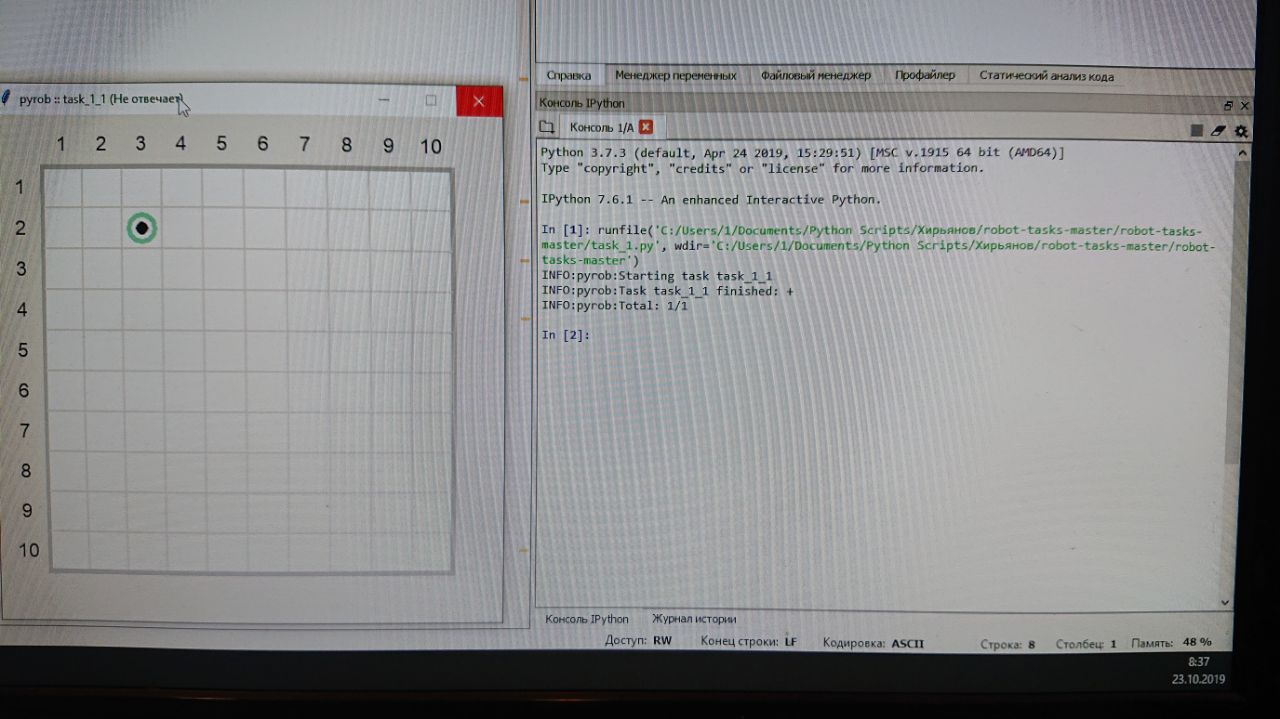Click the robot marker on the grid
The height and width of the screenshot is (719, 1280).
point(142,229)
